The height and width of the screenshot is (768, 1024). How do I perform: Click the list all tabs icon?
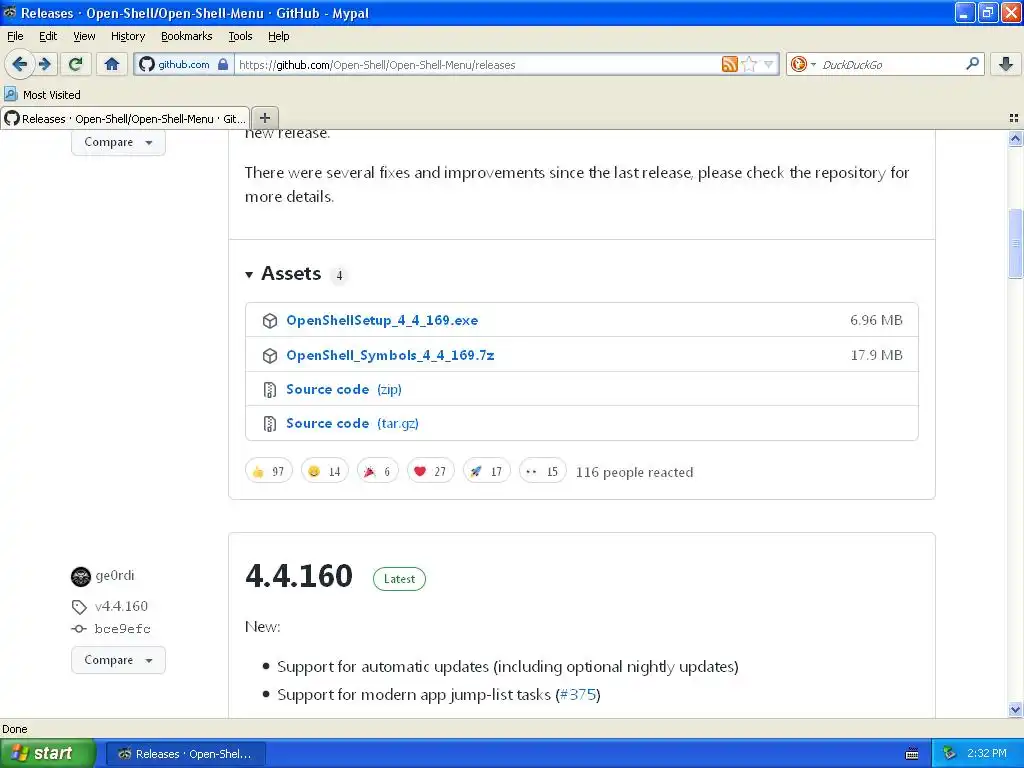tap(1014, 118)
